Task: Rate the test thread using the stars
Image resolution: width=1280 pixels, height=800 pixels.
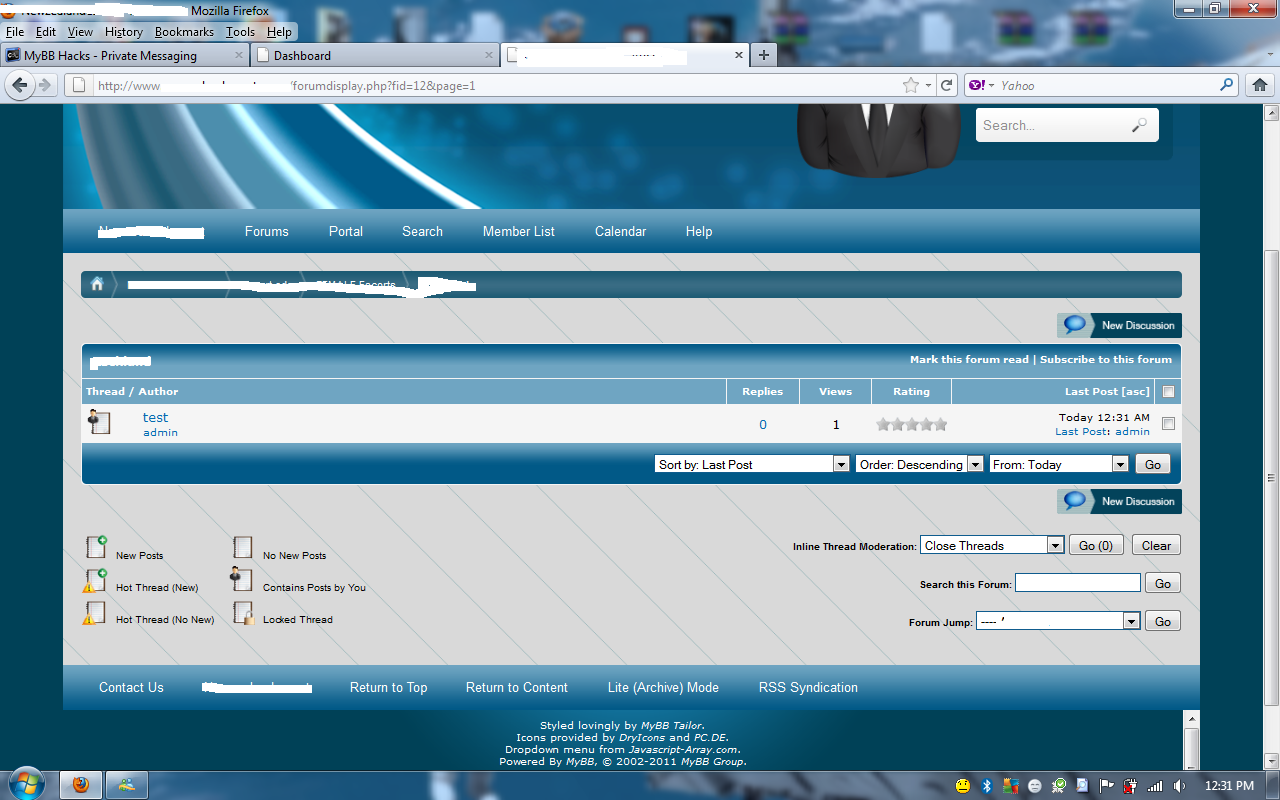Action: coord(911,425)
